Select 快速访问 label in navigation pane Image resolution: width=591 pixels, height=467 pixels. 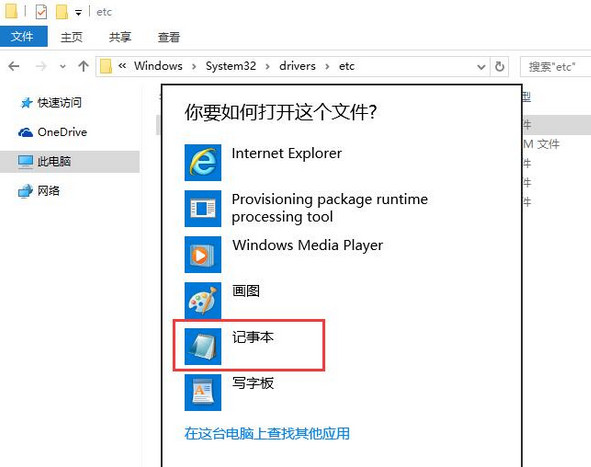pos(60,103)
